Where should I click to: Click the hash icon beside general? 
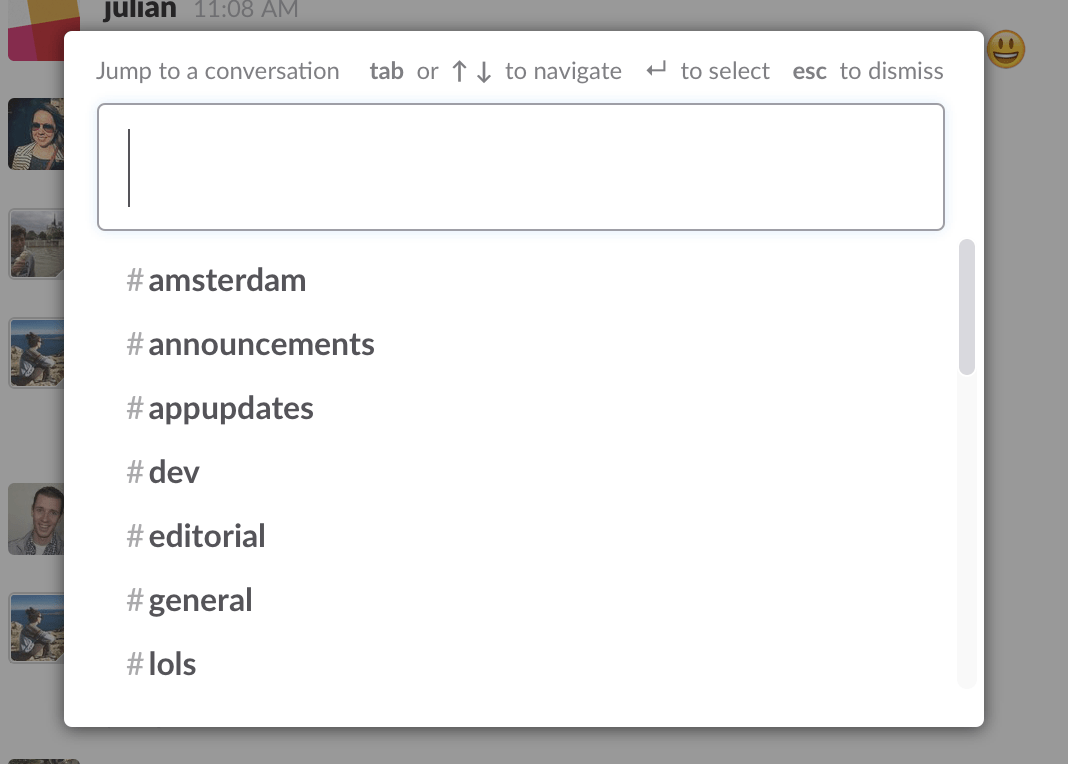[x=134, y=600]
